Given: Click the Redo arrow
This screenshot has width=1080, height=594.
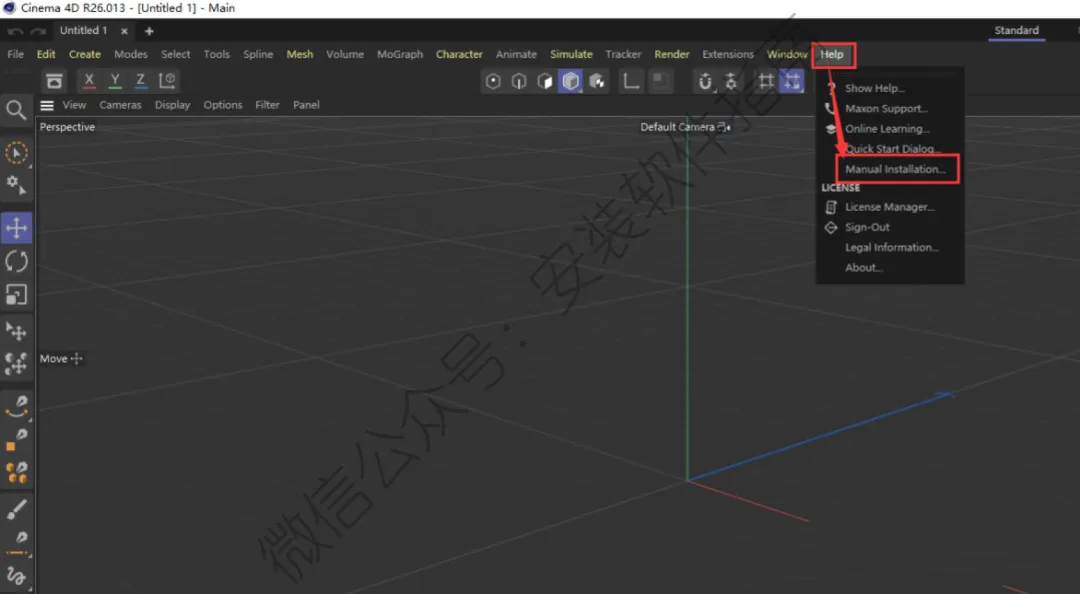Looking at the screenshot, I should (38, 31).
